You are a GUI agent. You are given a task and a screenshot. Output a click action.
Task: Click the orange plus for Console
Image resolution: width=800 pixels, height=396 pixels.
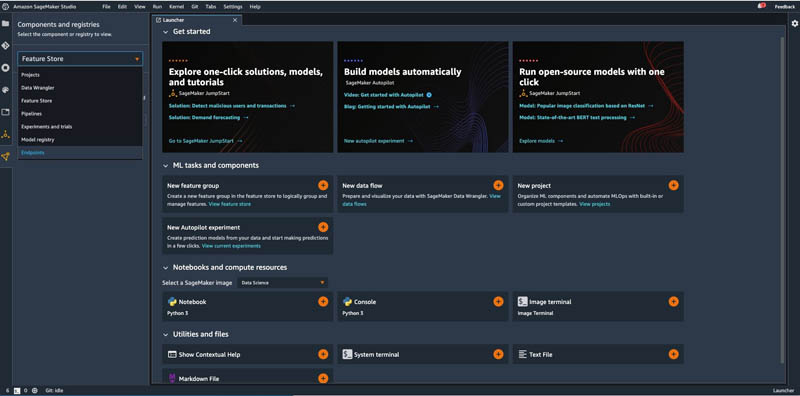[x=498, y=302]
